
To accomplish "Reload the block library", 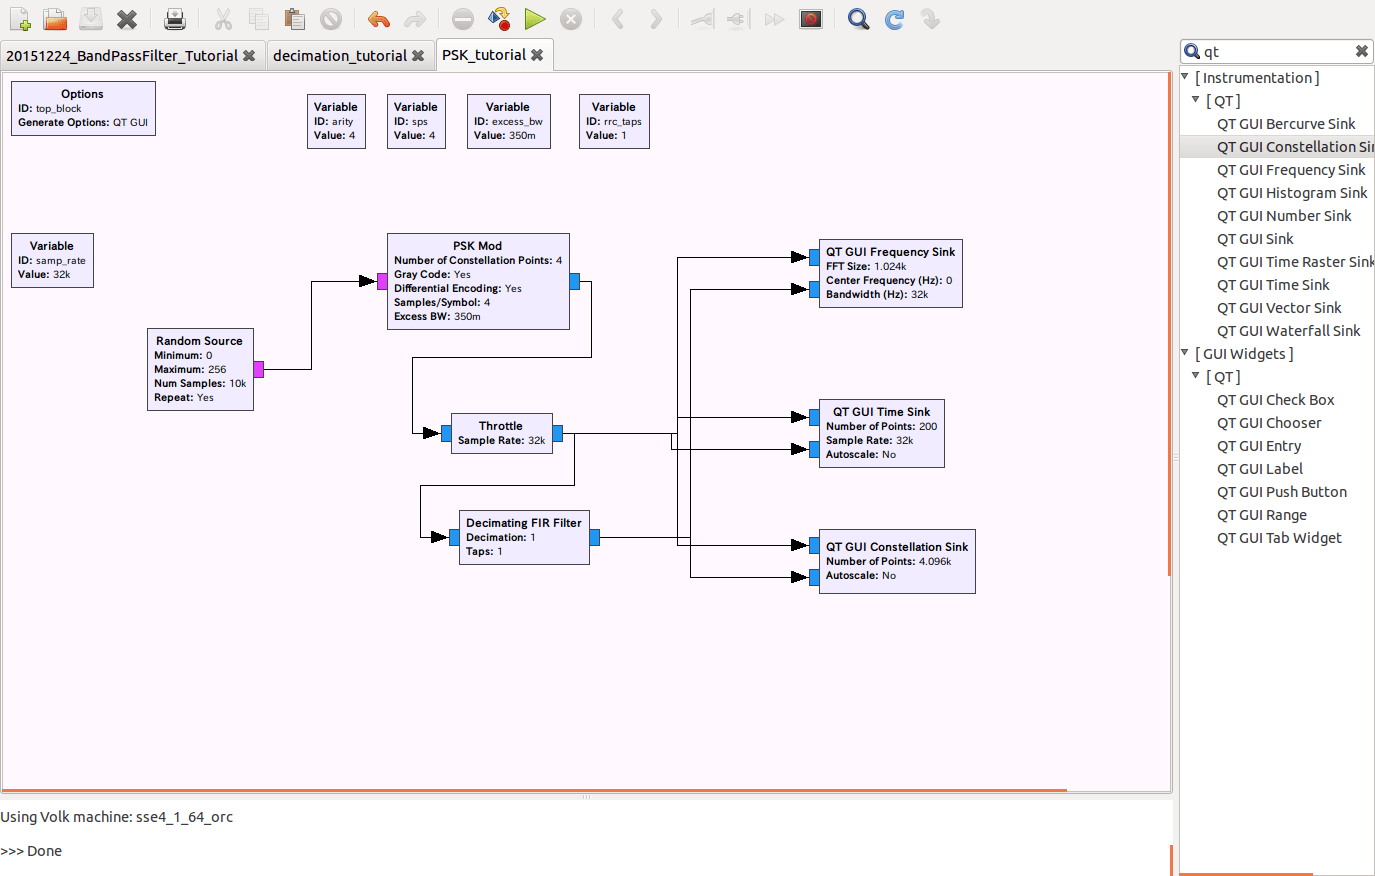I will pos(897,18).
